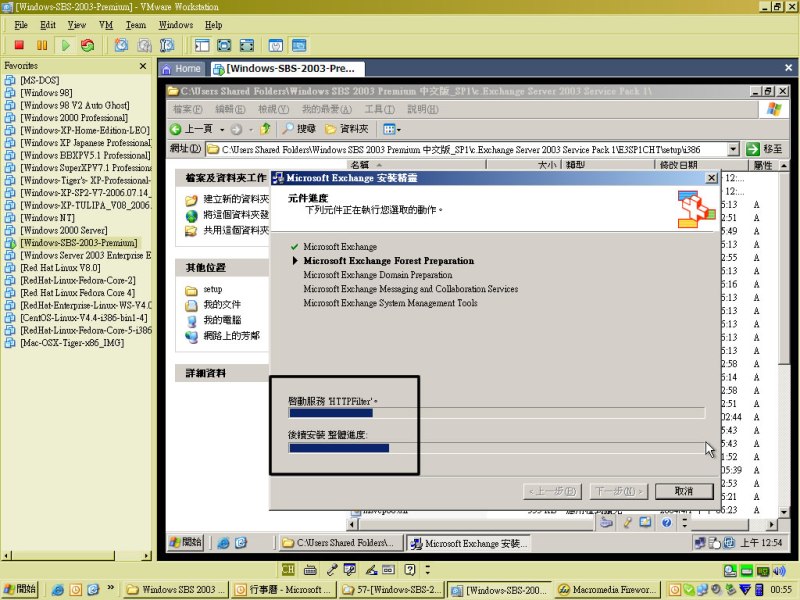Click the 上午 12:54 clock in VM tray
This screenshot has height=600, width=800.
tap(761, 543)
